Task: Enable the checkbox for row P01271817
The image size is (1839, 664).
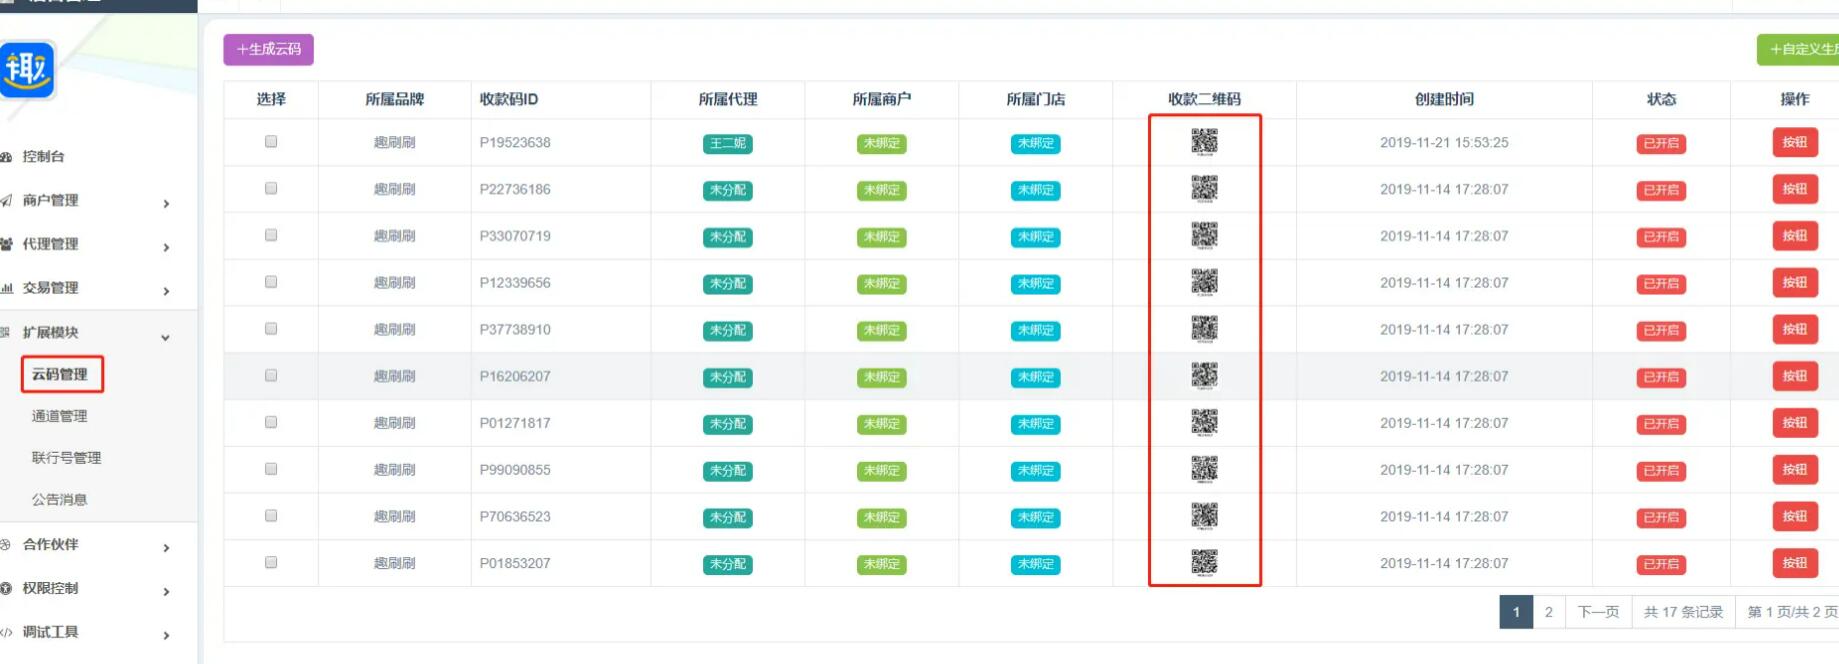Action: coord(271,422)
